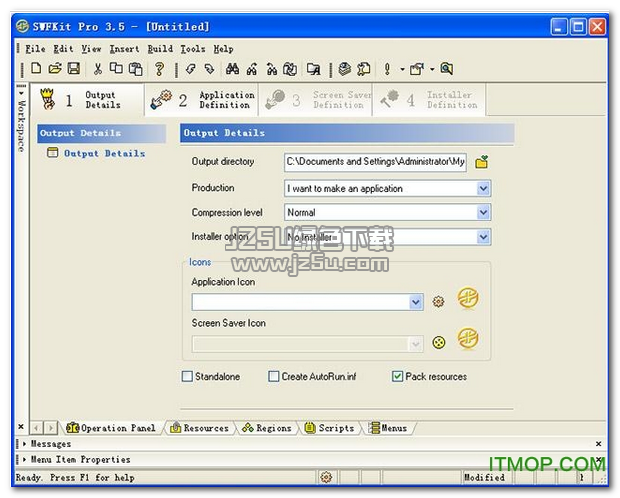
Task: Switch to Regions bottom tab
Action: coord(267,428)
